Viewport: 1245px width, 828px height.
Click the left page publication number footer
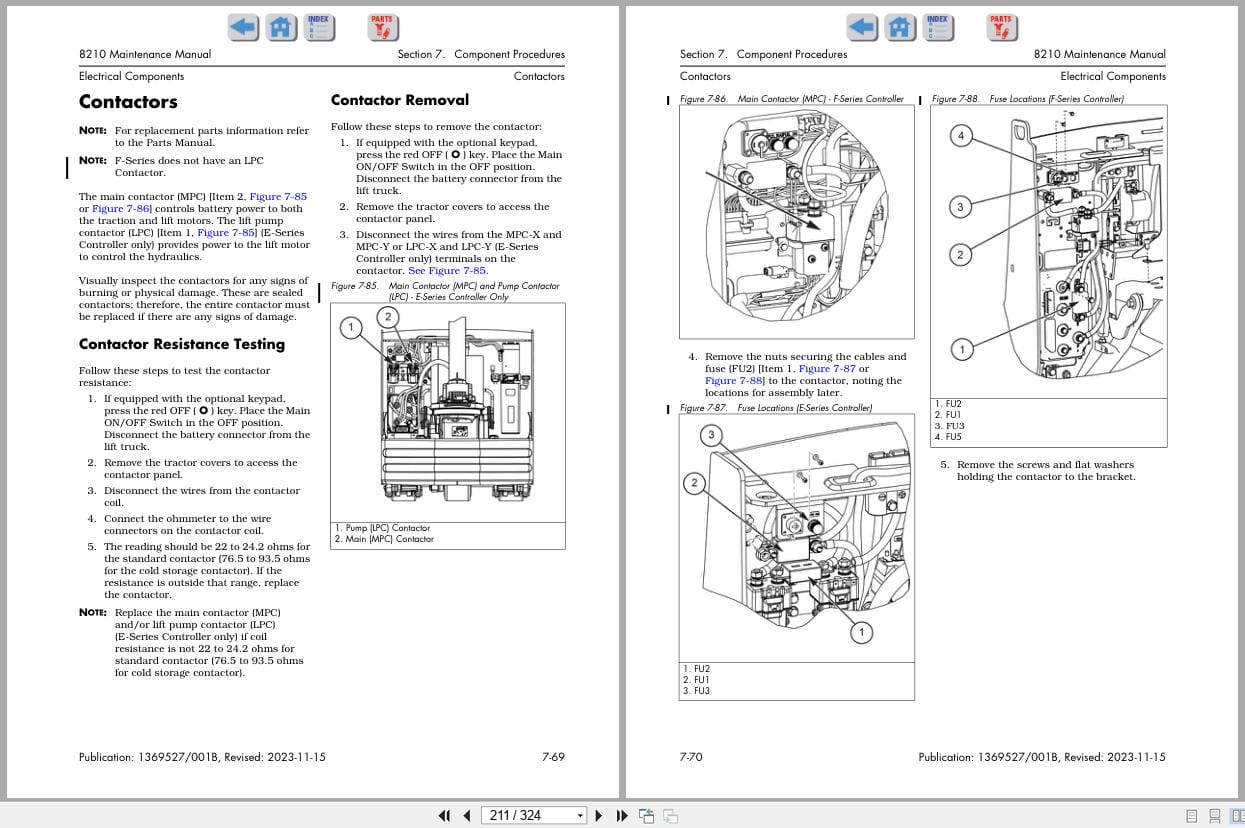click(202, 757)
